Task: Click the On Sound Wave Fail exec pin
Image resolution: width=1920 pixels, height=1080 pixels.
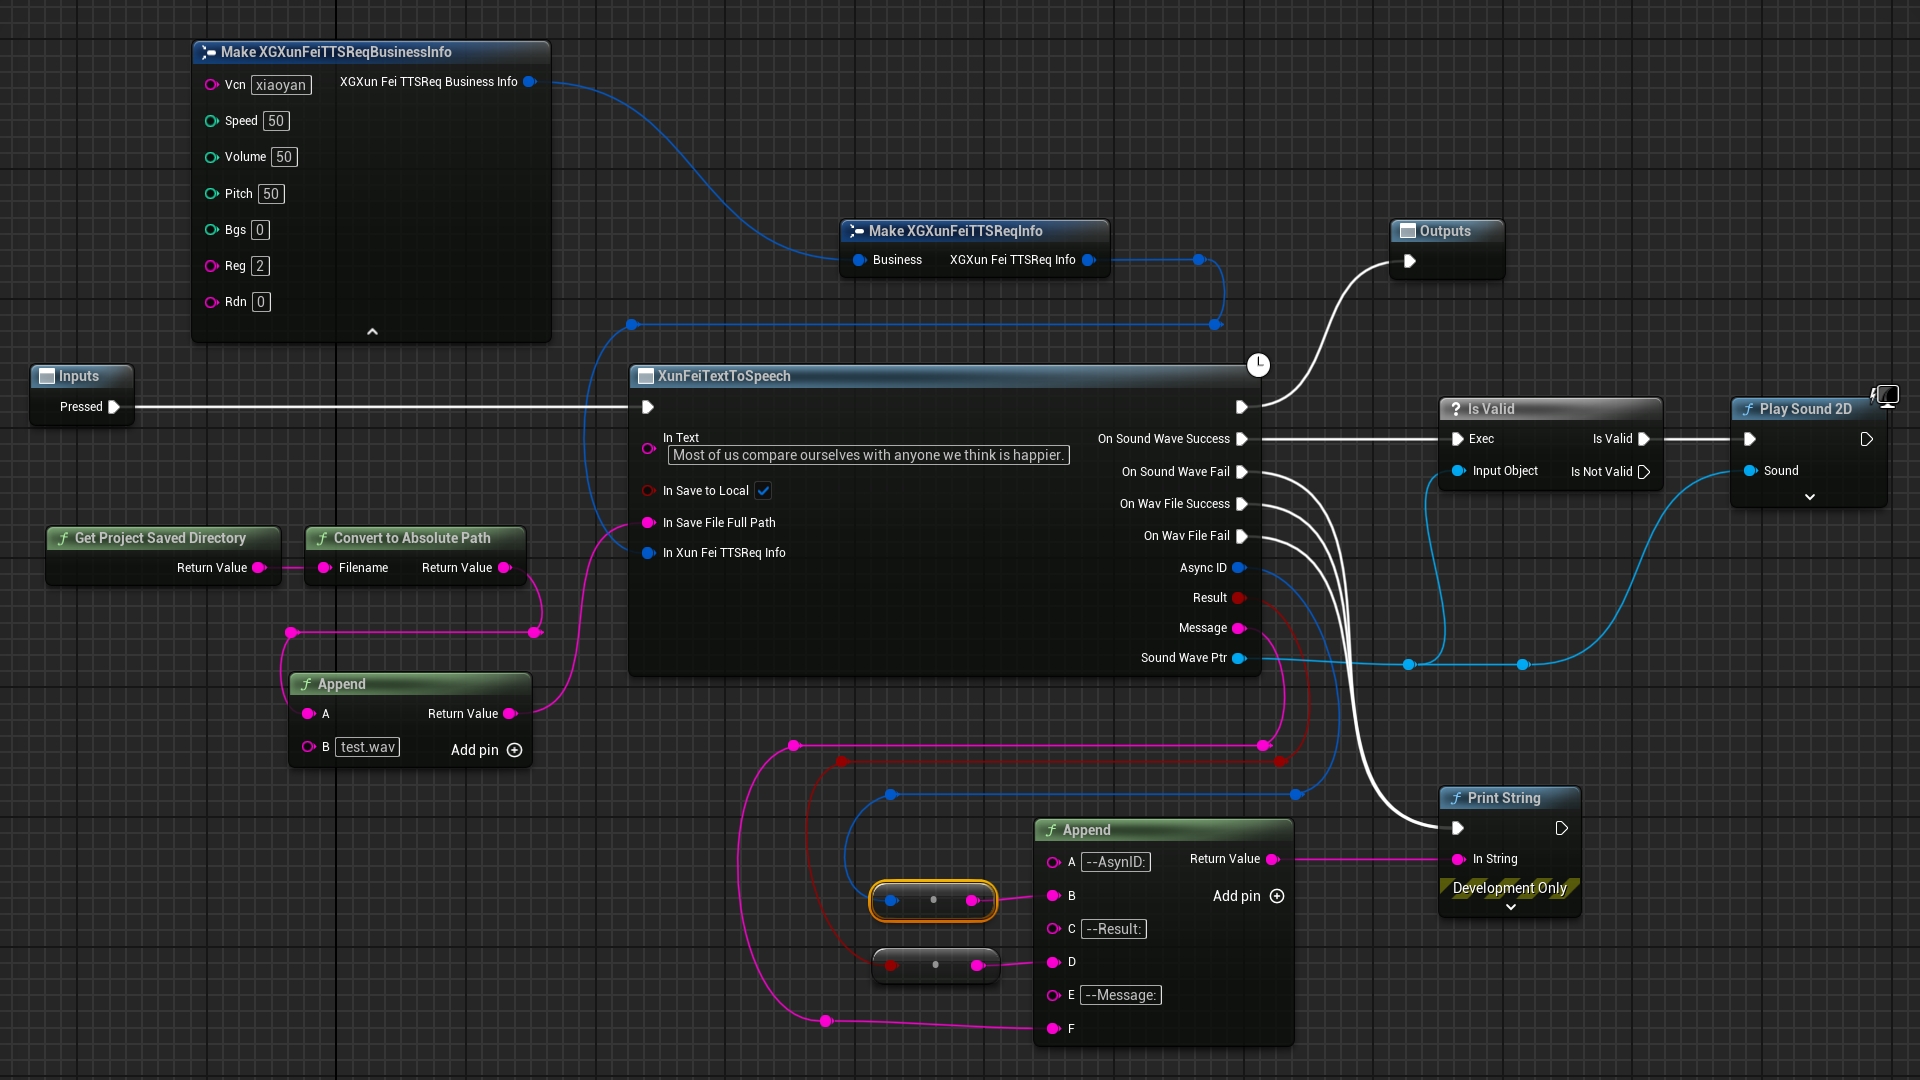Action: [1241, 472]
